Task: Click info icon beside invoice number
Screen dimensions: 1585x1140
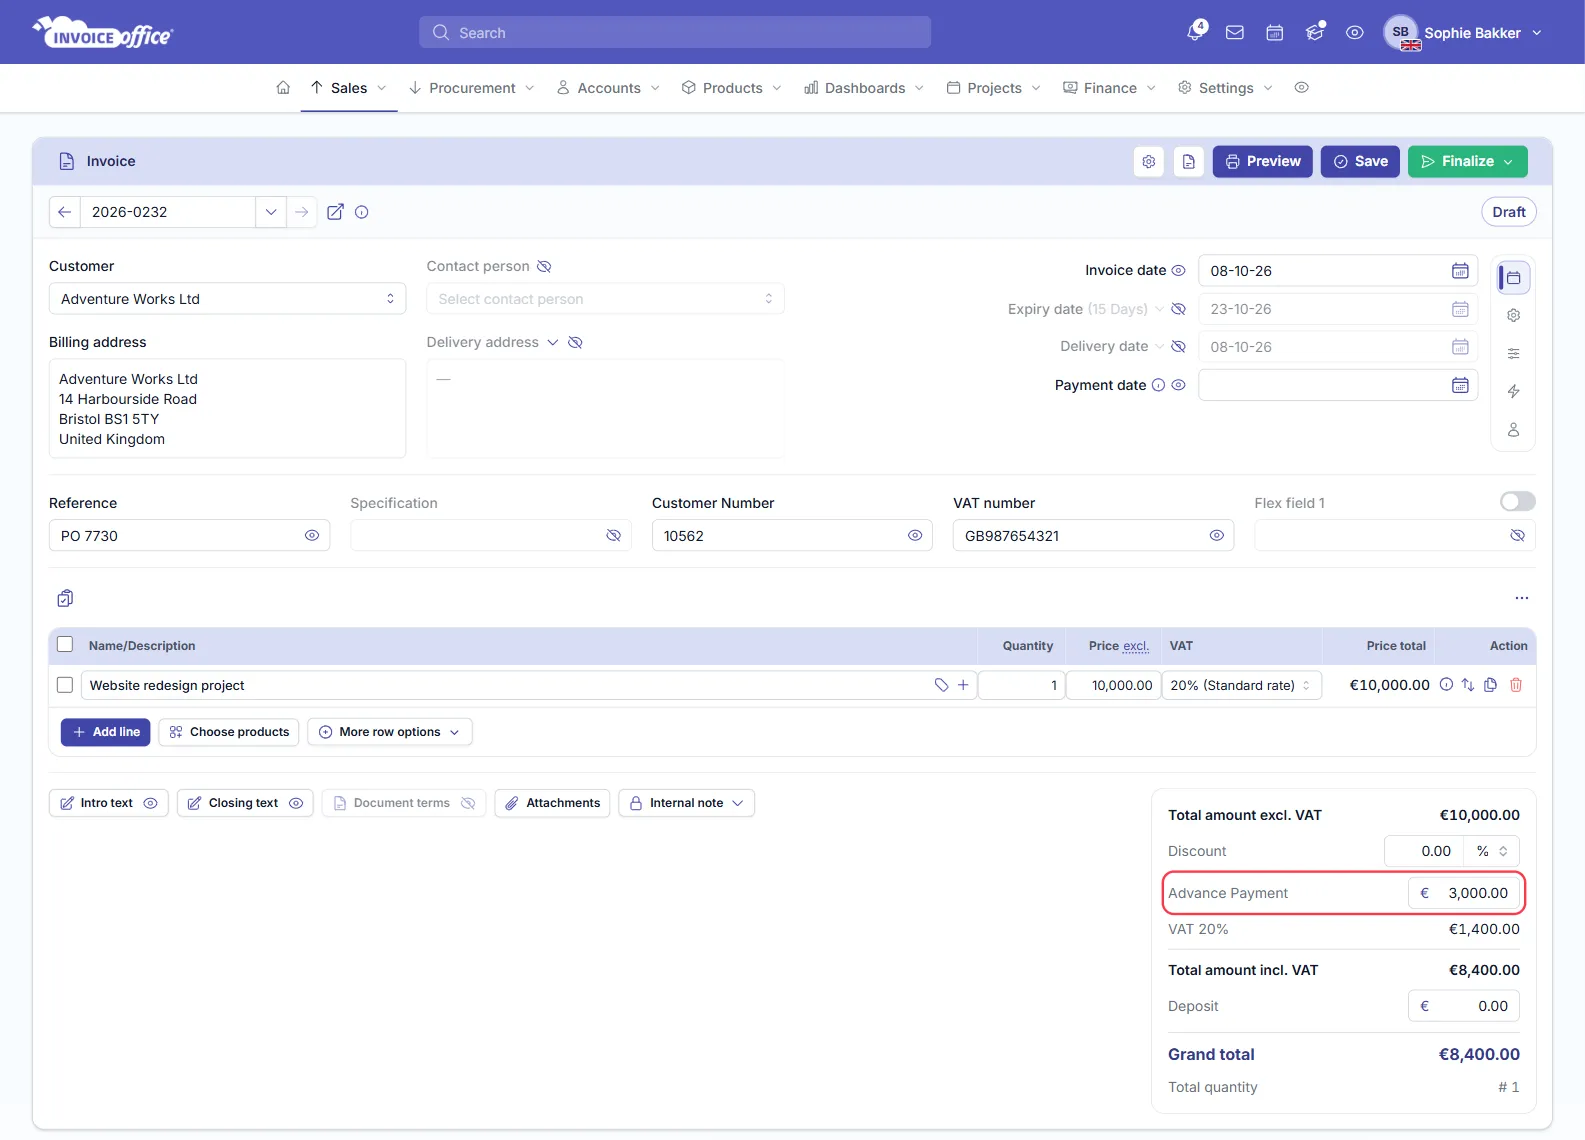Action: pos(362,212)
